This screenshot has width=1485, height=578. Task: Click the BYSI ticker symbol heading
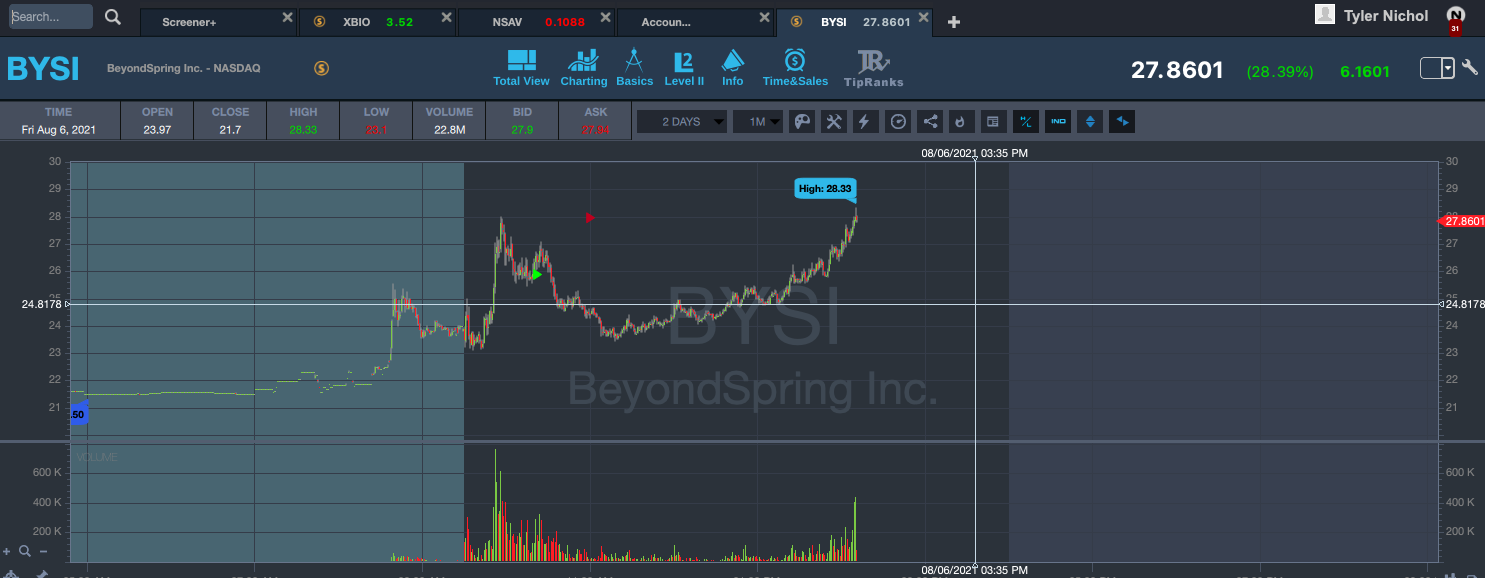pyautogui.click(x=43, y=68)
